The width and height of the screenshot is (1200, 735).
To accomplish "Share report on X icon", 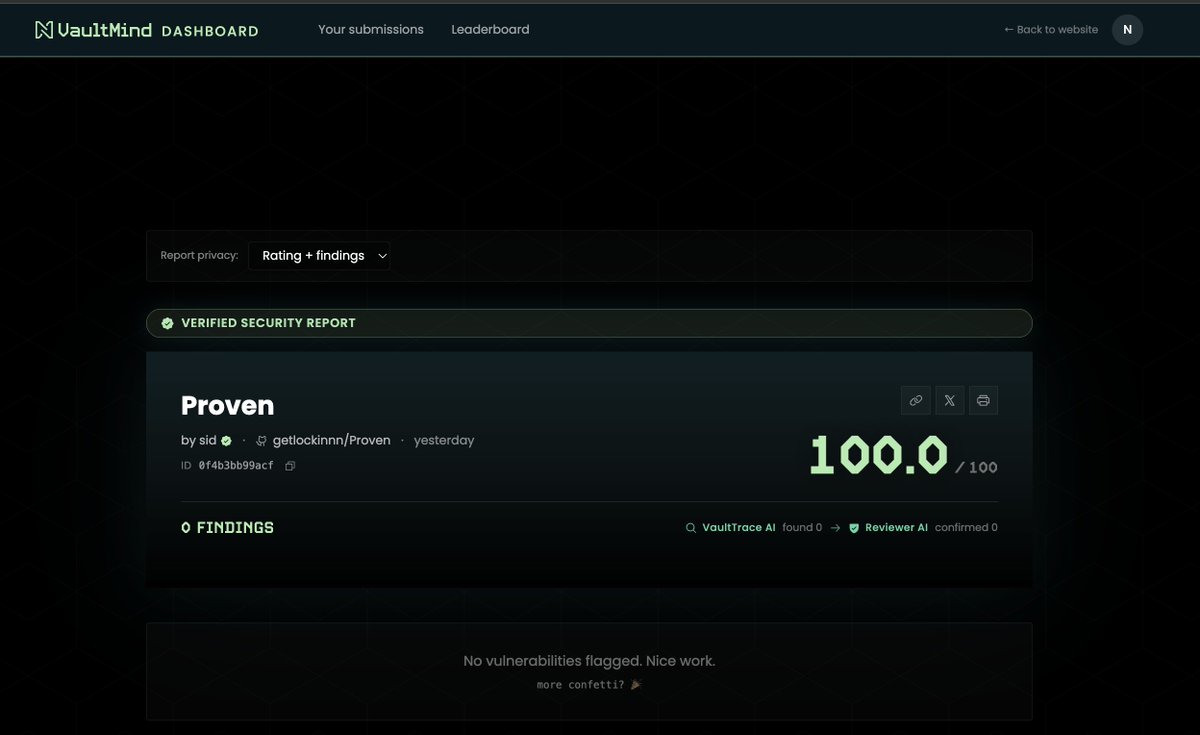I will pyautogui.click(x=949, y=400).
